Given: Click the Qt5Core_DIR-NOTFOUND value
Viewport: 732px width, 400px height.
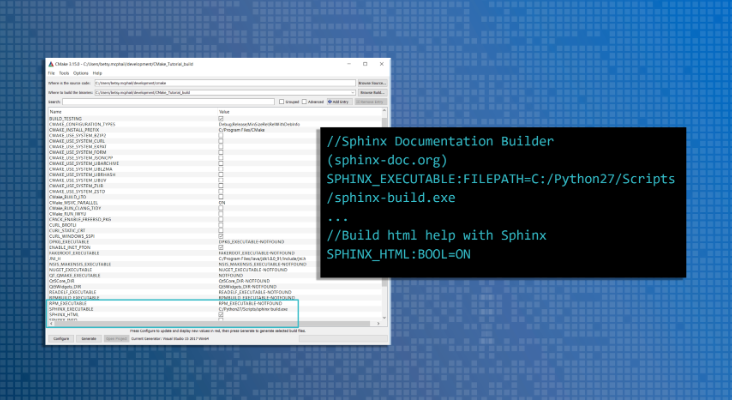Looking at the screenshot, I should [244, 281].
